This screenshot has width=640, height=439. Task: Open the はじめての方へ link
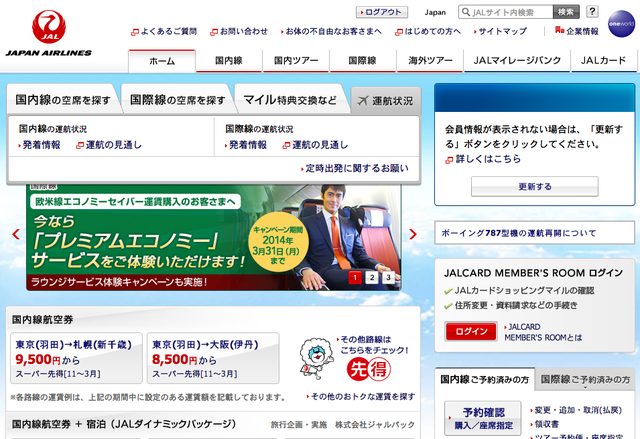[428, 31]
